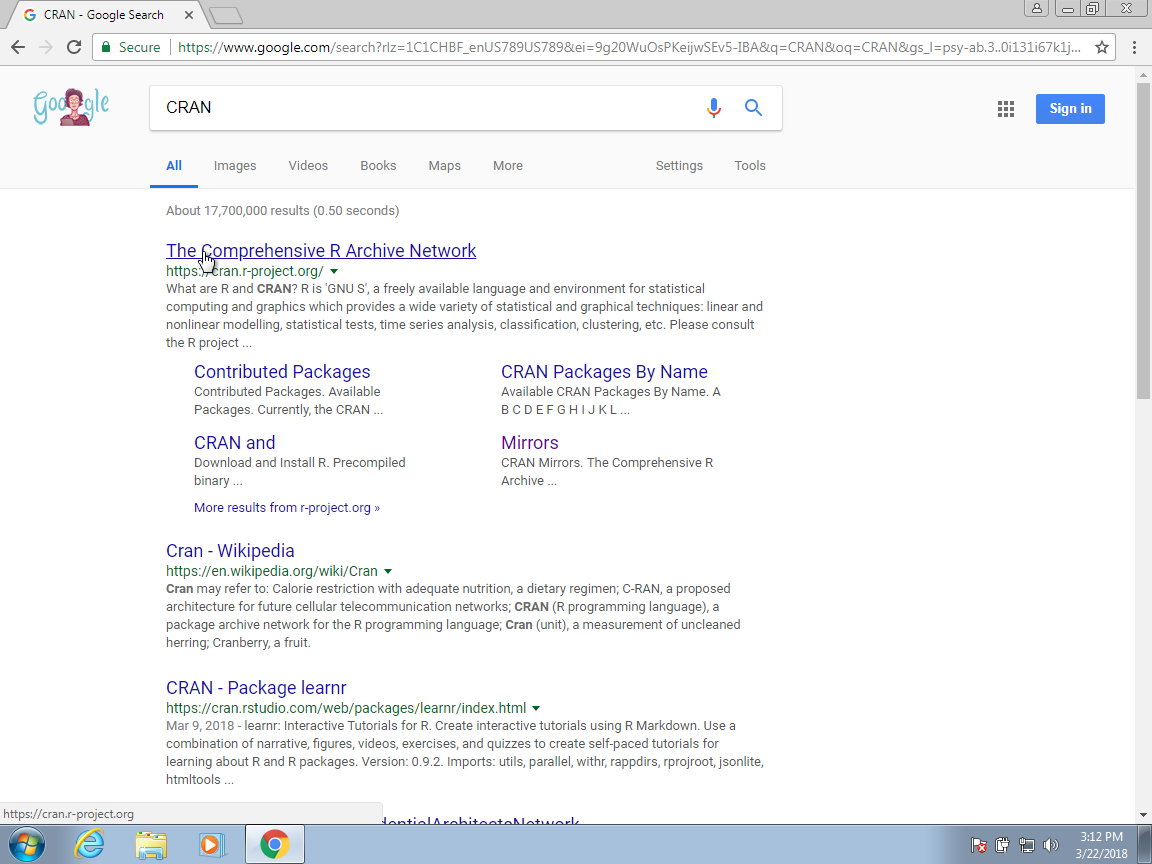
Task: Open Internet Explorer from the taskbar
Action: pyautogui.click(x=90, y=845)
